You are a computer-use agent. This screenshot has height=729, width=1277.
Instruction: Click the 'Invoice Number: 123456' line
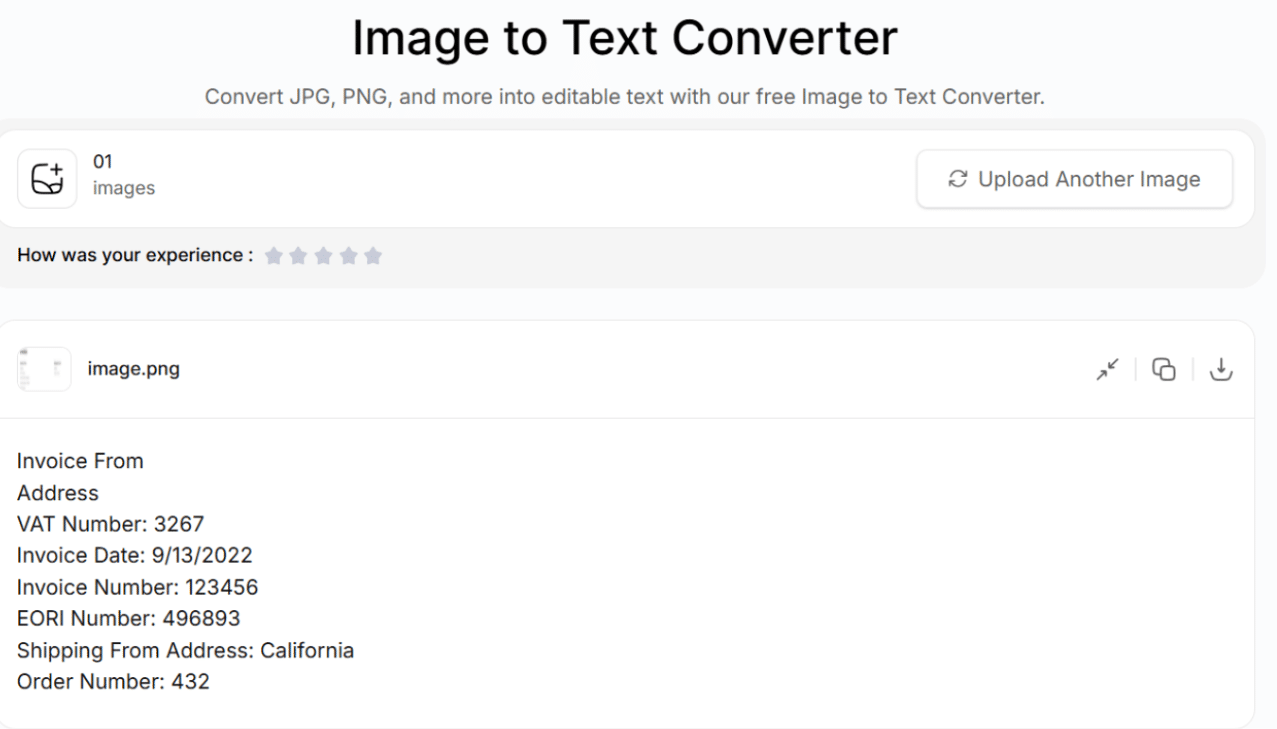pos(138,586)
